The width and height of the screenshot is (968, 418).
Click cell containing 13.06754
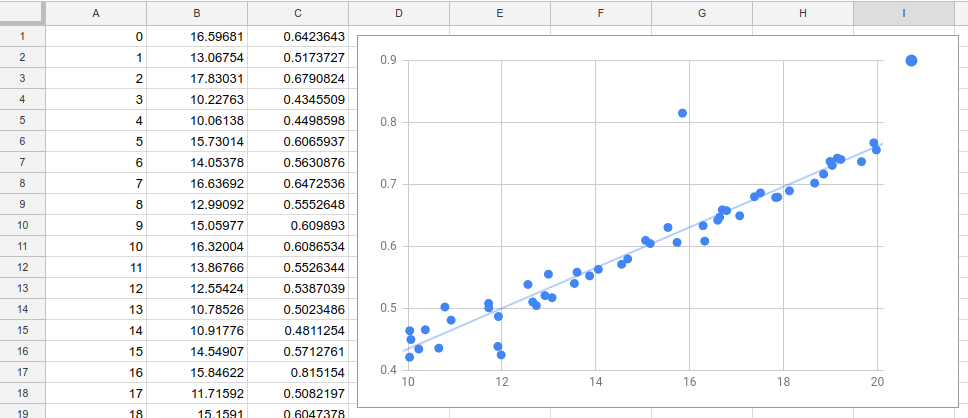197,57
